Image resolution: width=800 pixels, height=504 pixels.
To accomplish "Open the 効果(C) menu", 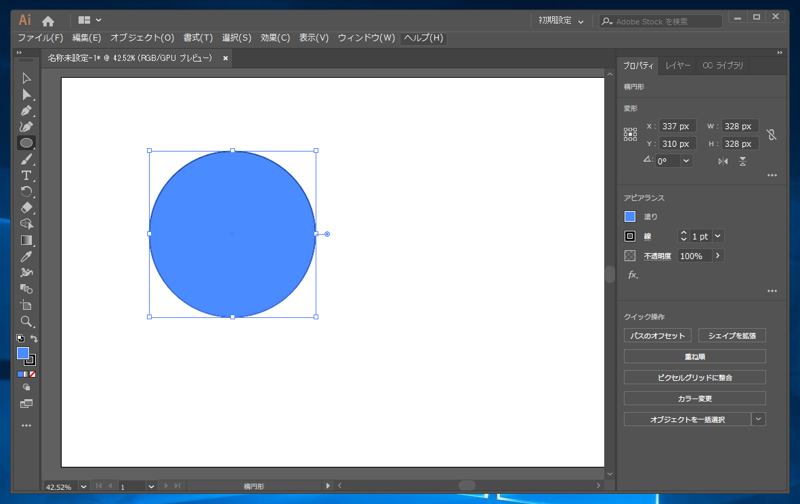I will click(275, 38).
